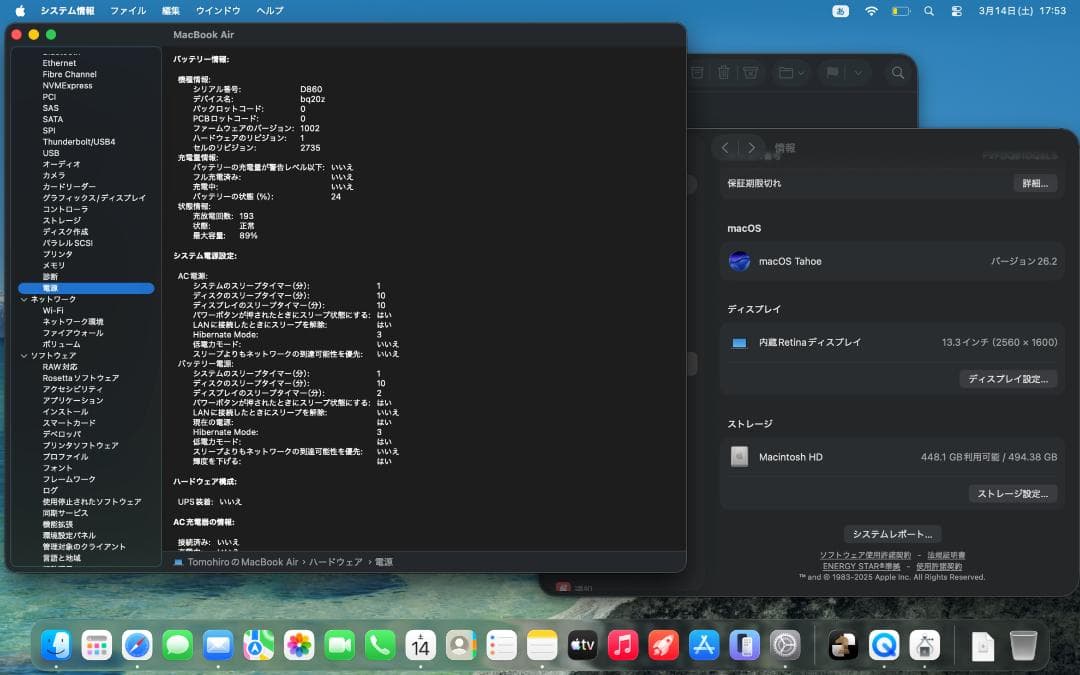The image size is (1080, 675).
Task: Open Photos app in the Dock
Action: 299,645
